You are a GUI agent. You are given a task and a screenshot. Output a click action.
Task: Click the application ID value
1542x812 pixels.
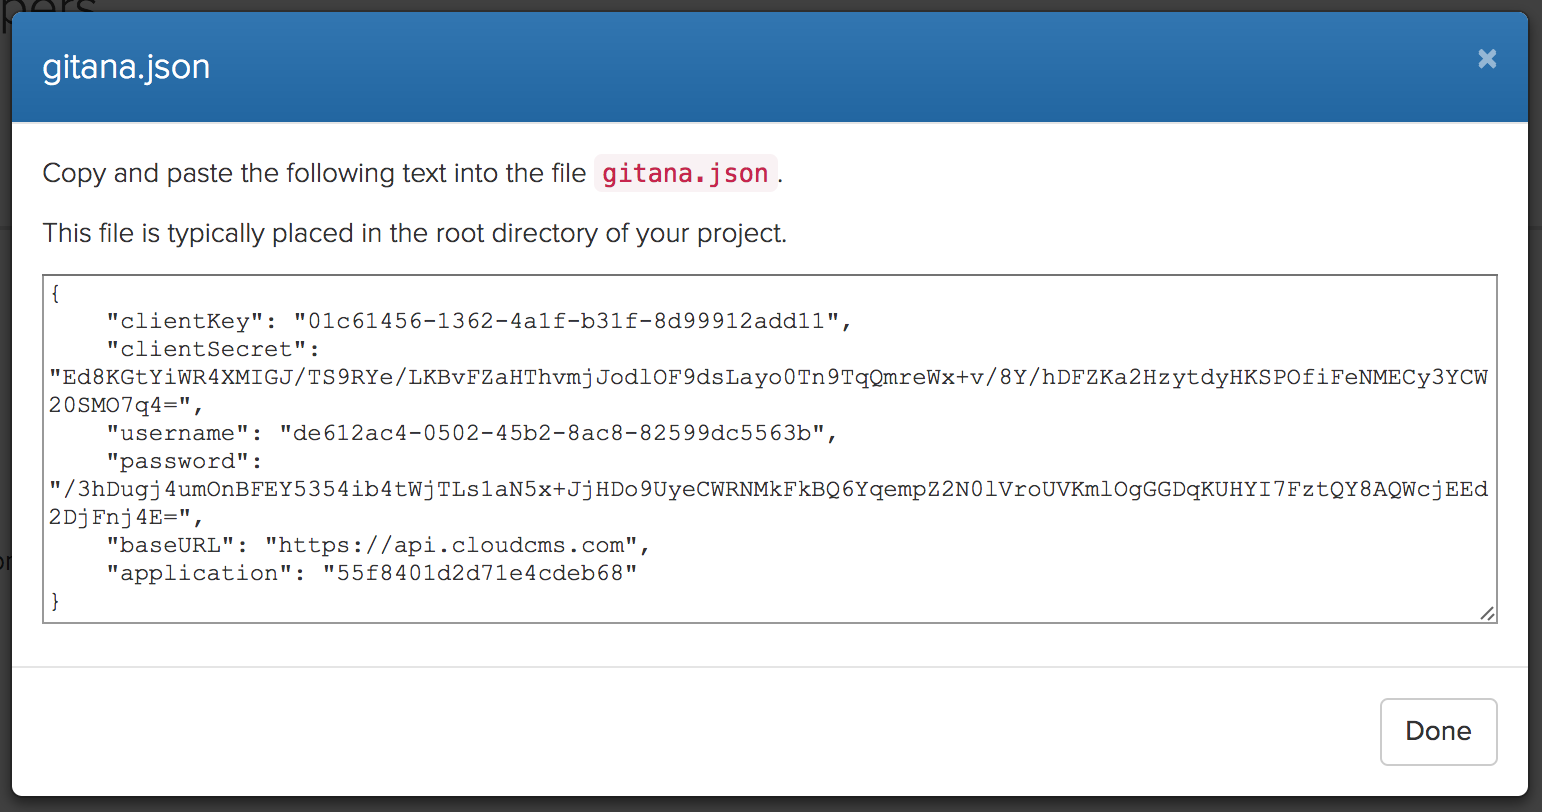(x=480, y=573)
